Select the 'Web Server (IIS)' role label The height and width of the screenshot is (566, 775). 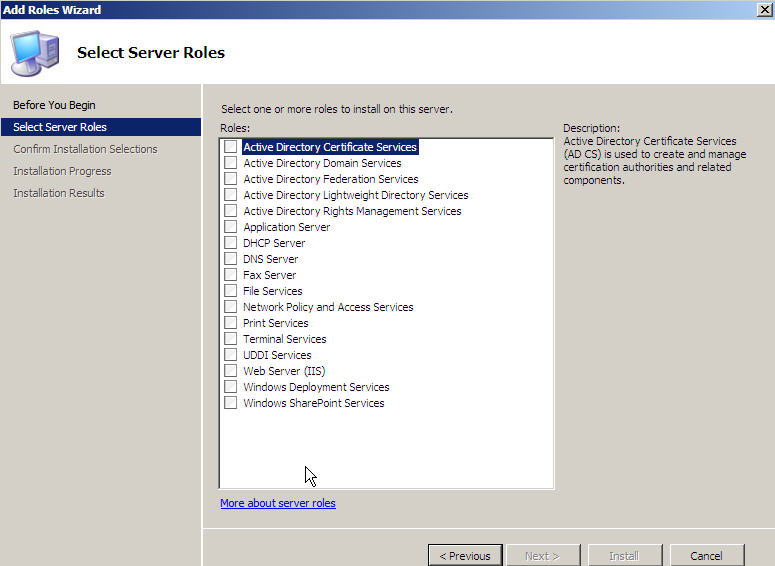[284, 371]
